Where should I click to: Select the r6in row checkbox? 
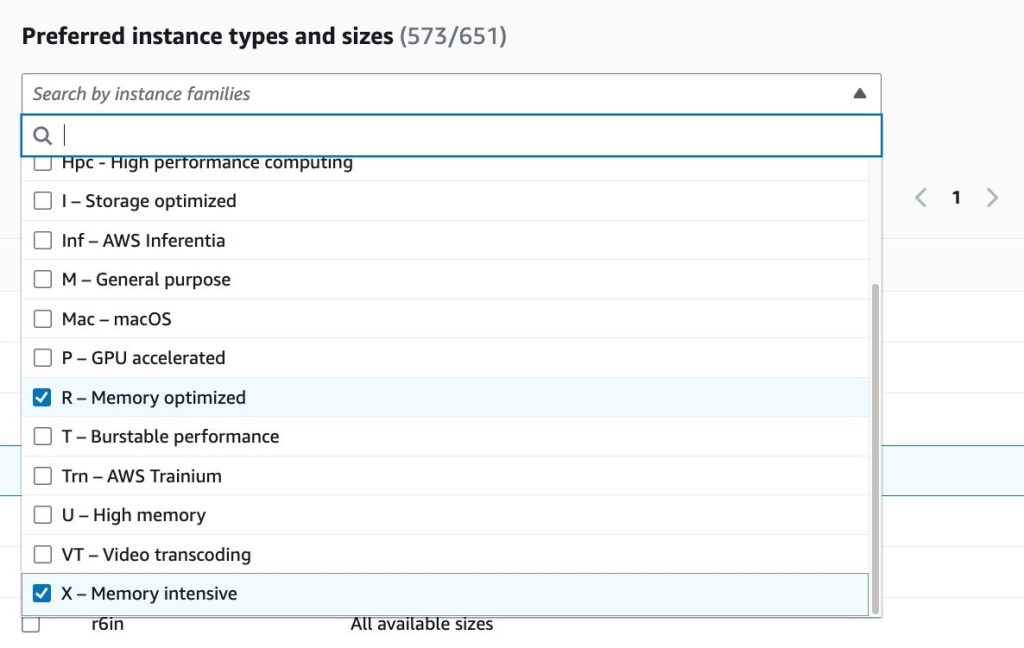pos(31,624)
